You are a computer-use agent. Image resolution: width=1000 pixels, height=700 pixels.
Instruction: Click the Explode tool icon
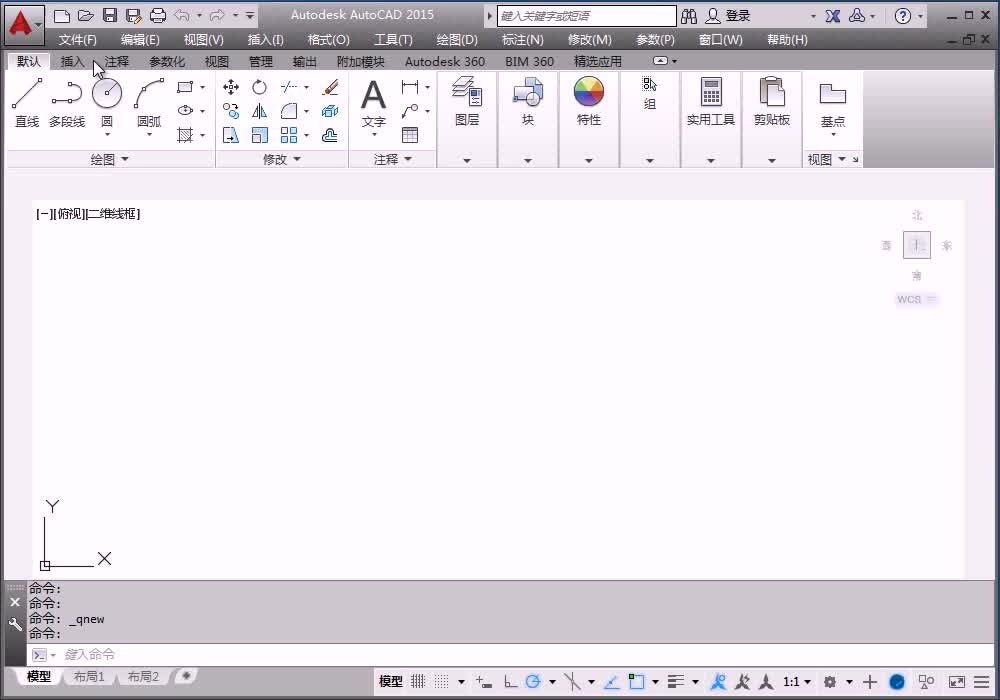point(330,111)
